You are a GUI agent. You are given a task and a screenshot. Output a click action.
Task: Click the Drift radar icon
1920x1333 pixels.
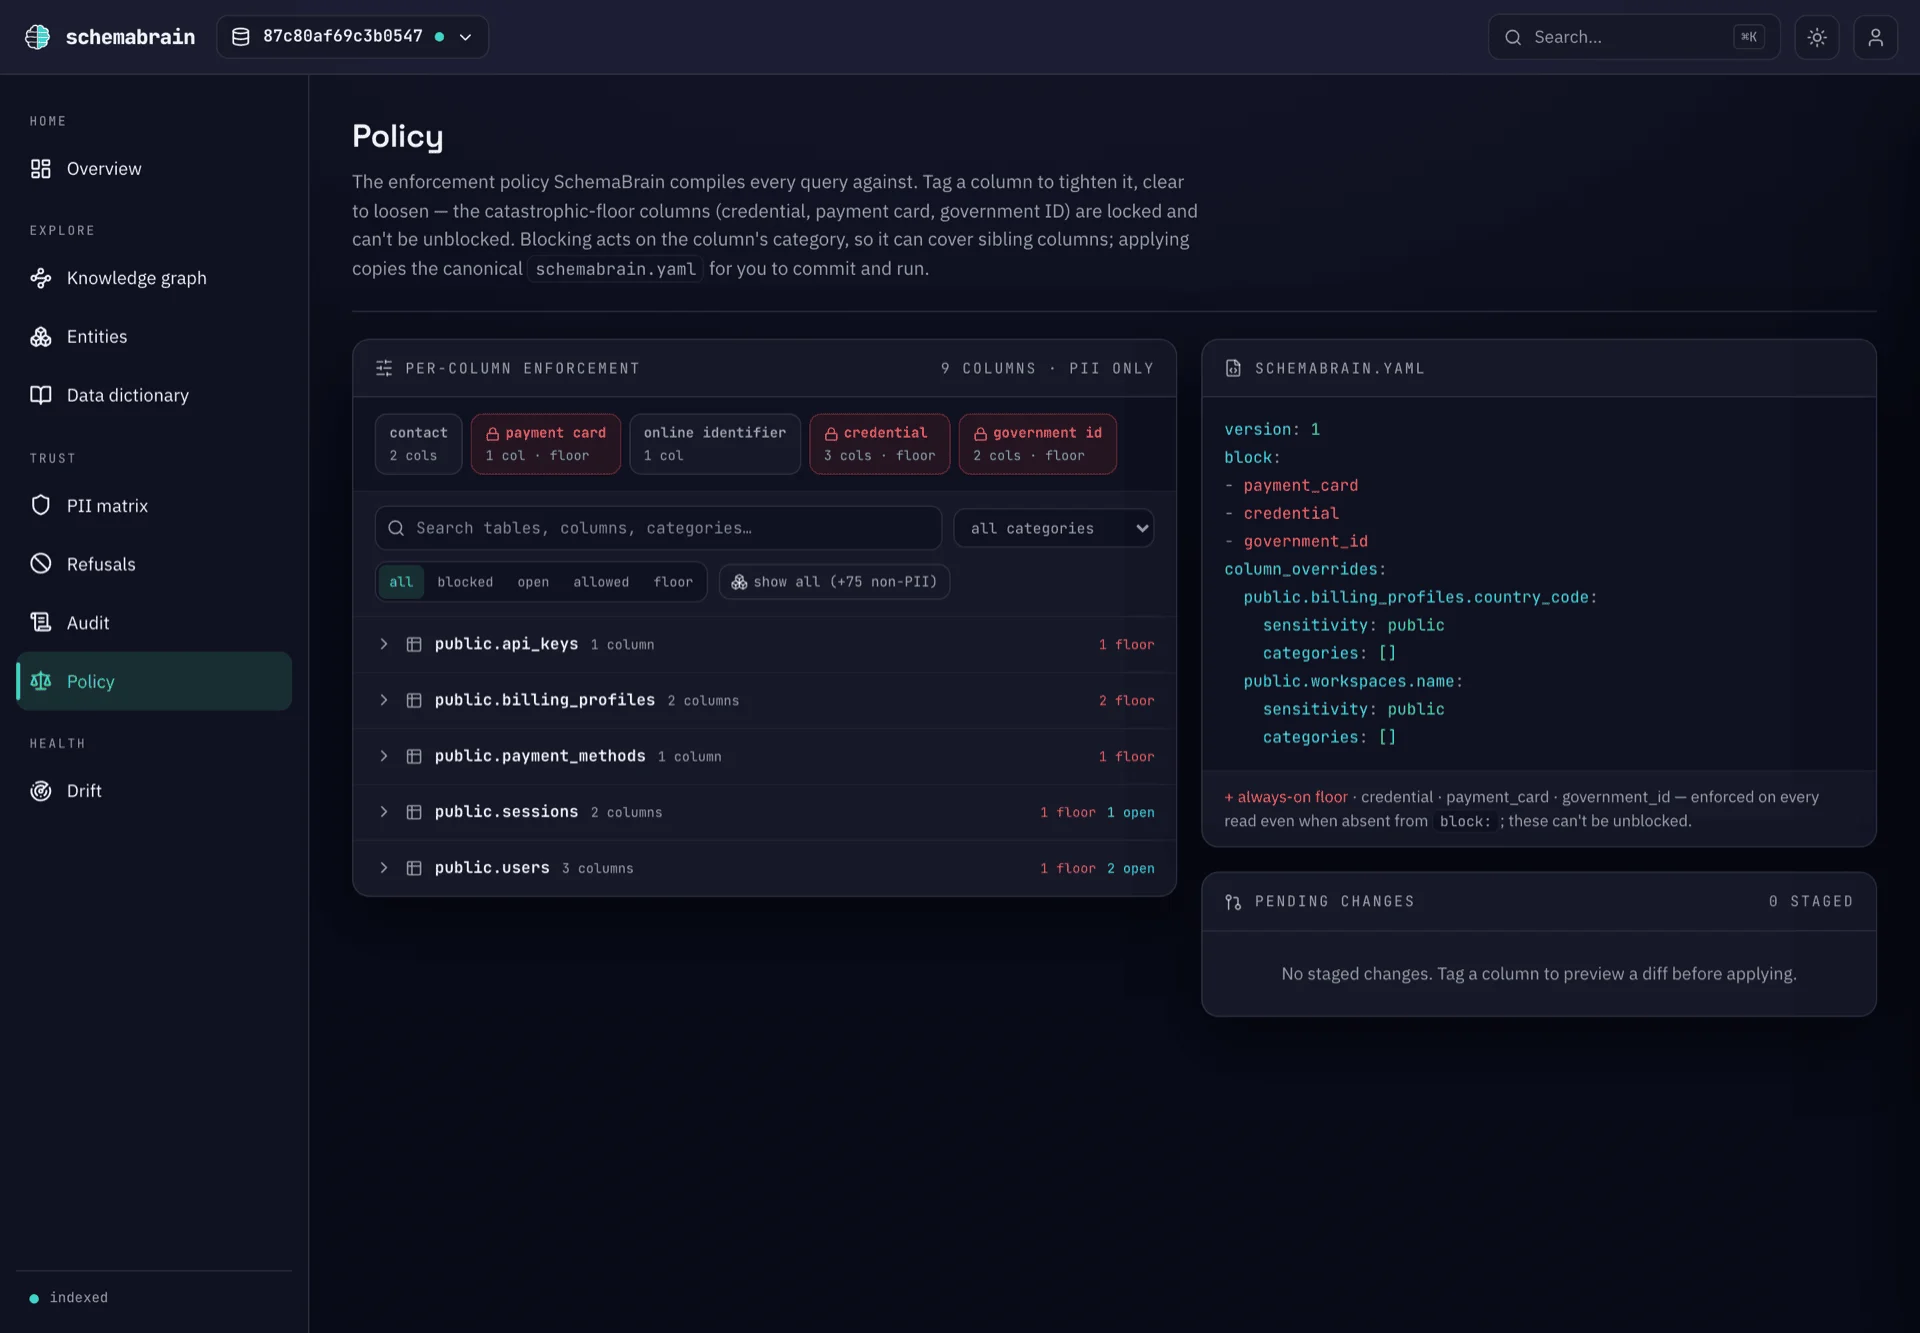click(x=40, y=791)
